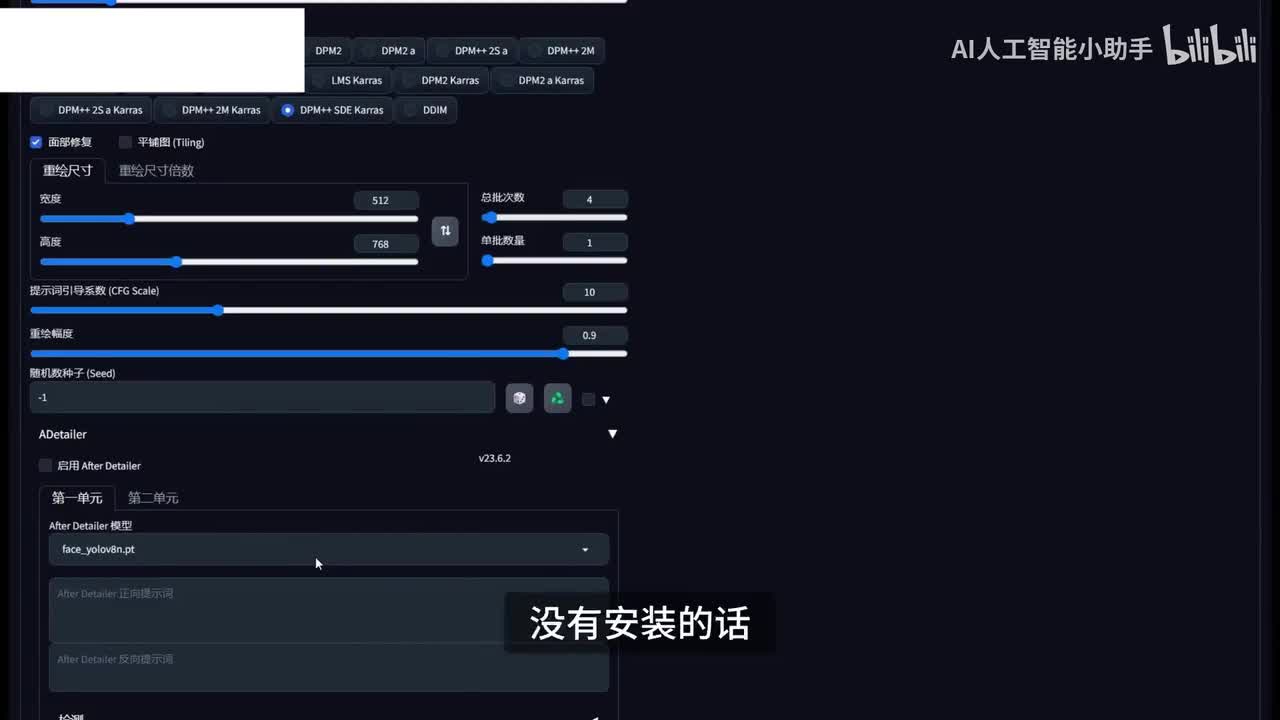This screenshot has height=720, width=1280.
Task: Select the DPM2 a Karras sampler
Action: coord(542,80)
